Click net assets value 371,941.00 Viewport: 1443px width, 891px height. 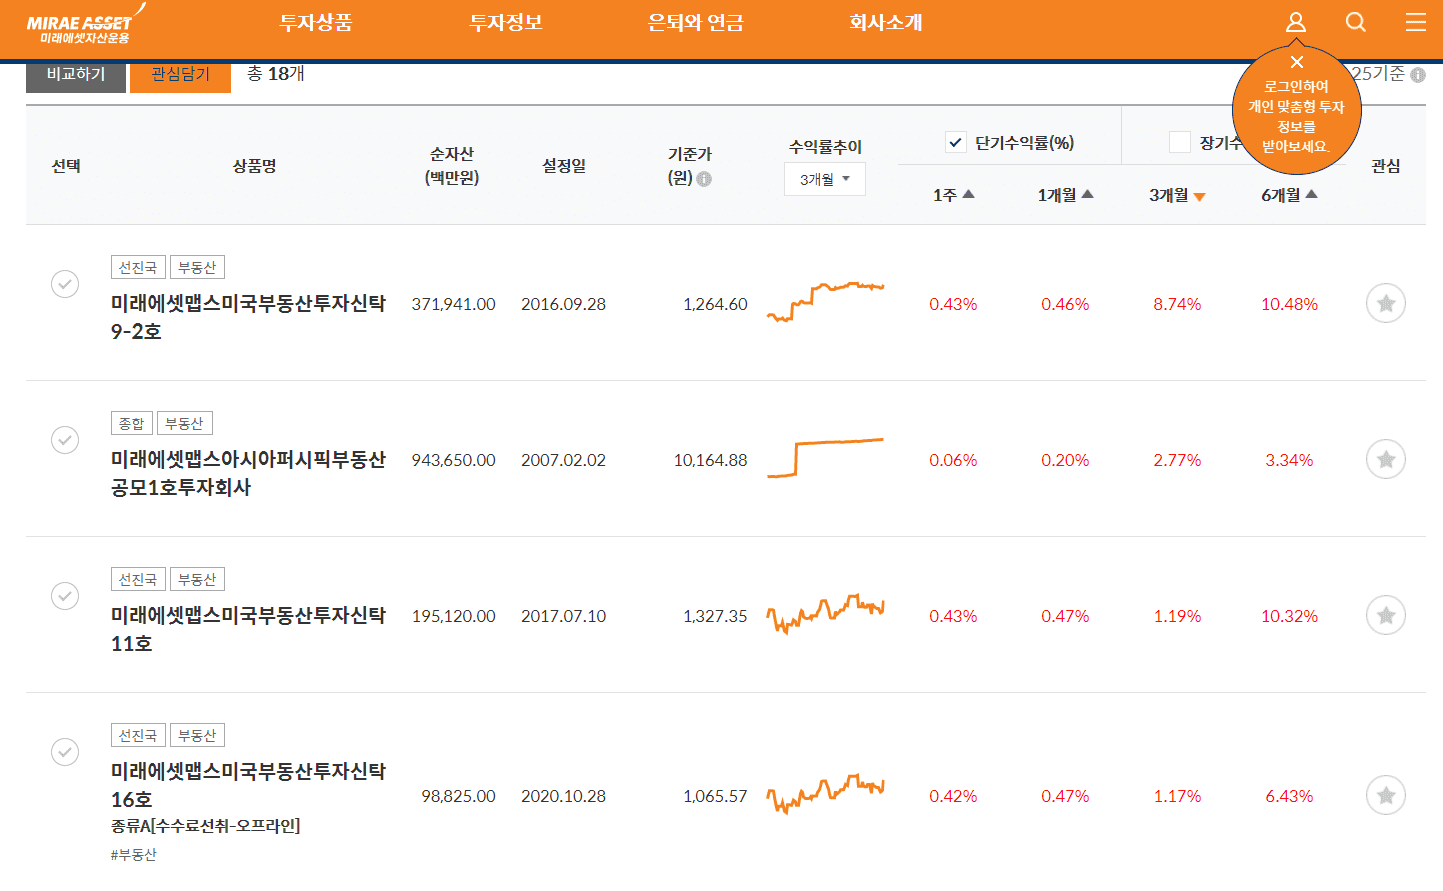[453, 304]
